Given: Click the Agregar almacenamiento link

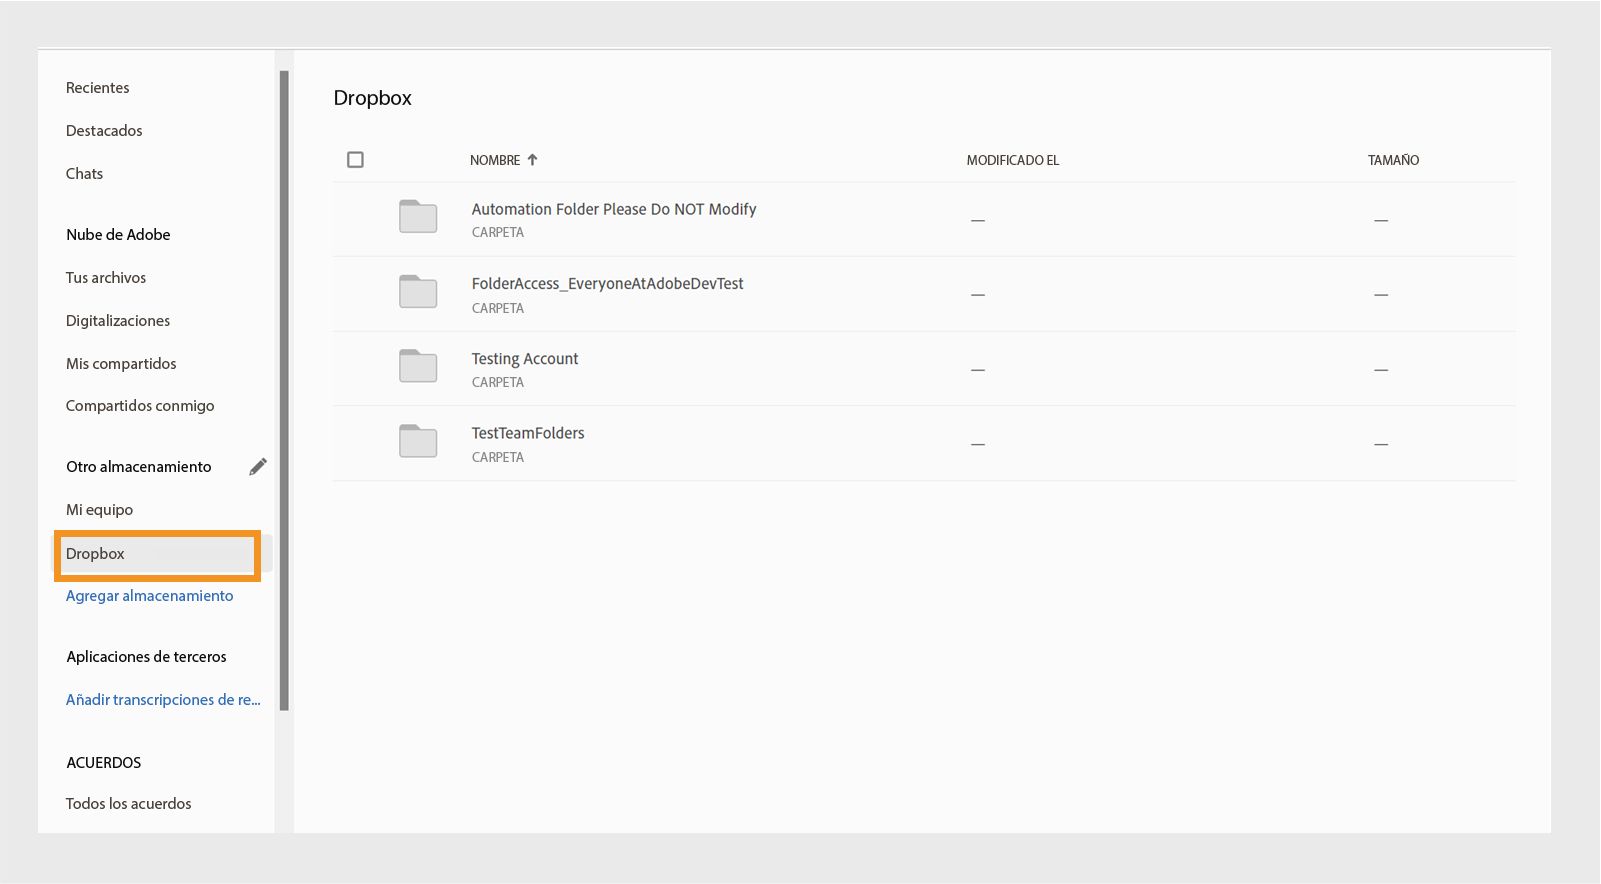Looking at the screenshot, I should [x=149, y=596].
